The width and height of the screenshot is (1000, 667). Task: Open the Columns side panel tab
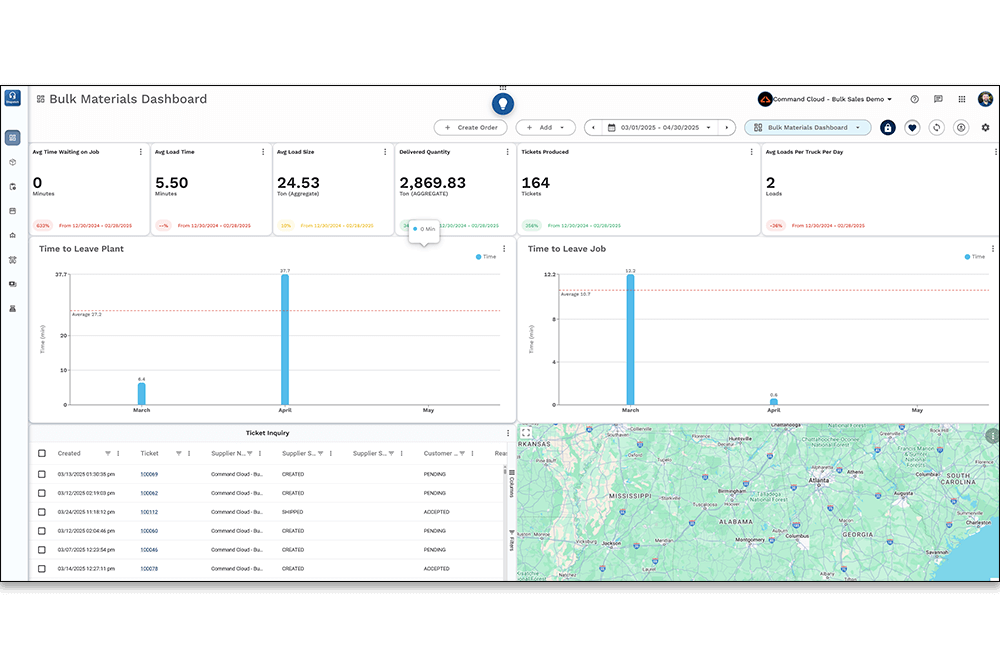(511, 483)
